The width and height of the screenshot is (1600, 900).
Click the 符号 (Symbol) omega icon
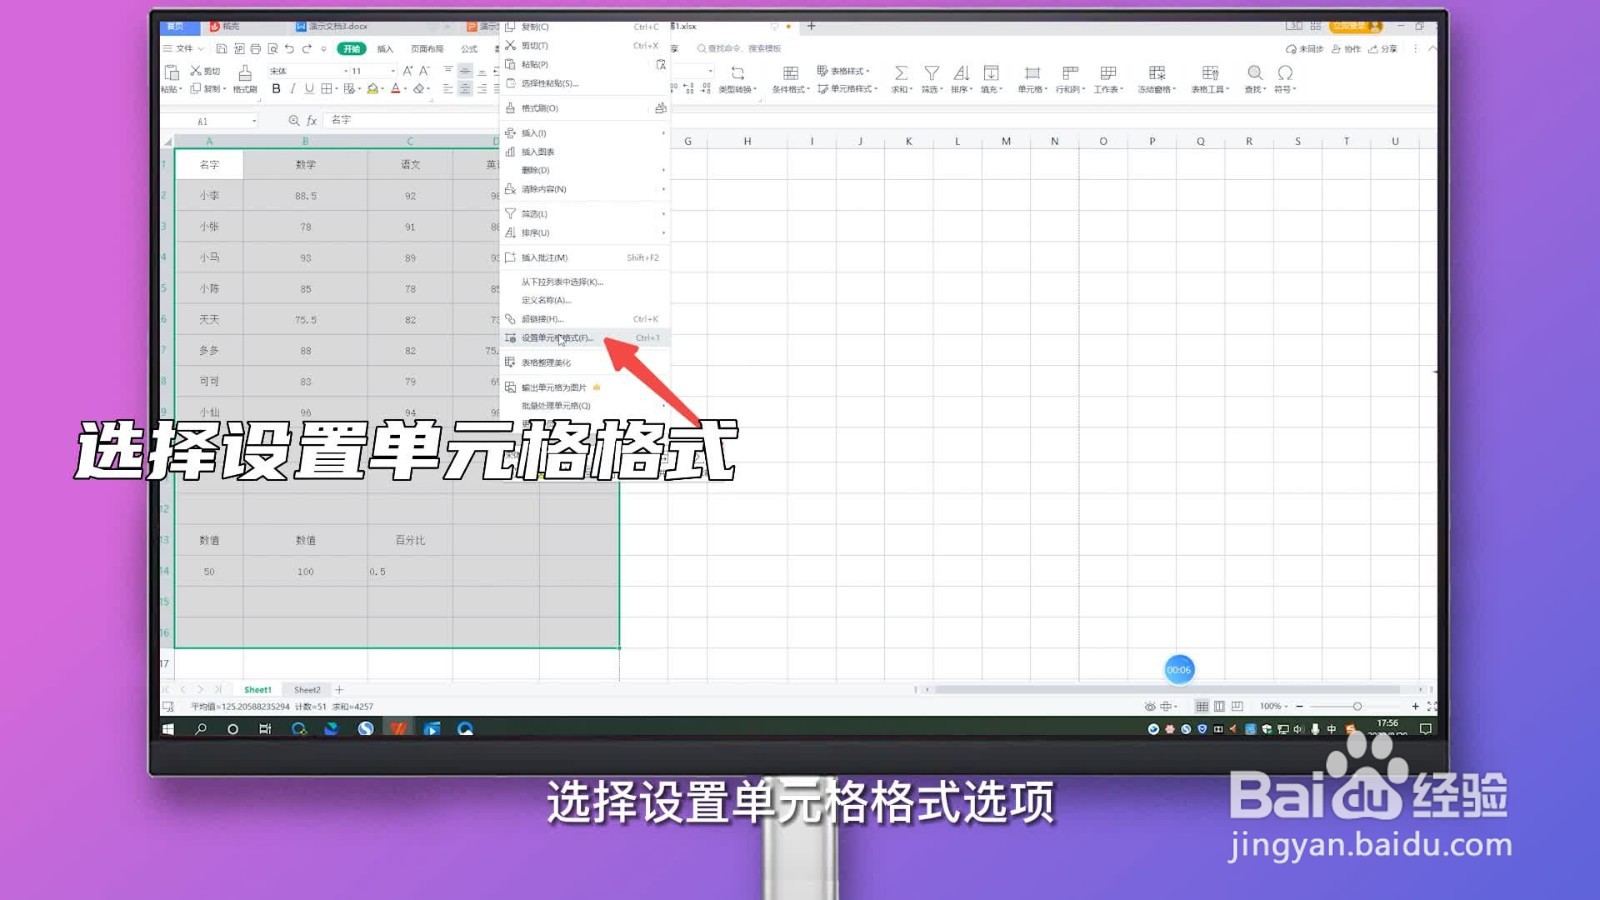tap(1285, 73)
